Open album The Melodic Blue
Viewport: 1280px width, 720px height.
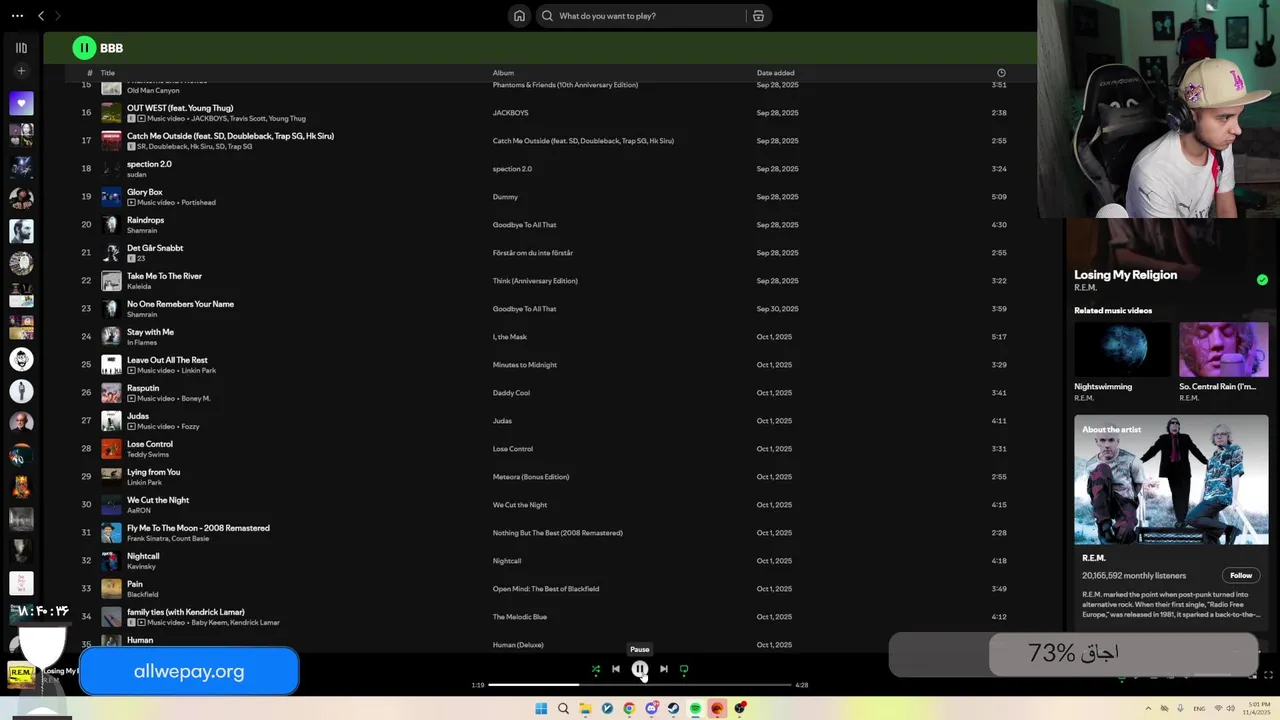[x=520, y=617]
